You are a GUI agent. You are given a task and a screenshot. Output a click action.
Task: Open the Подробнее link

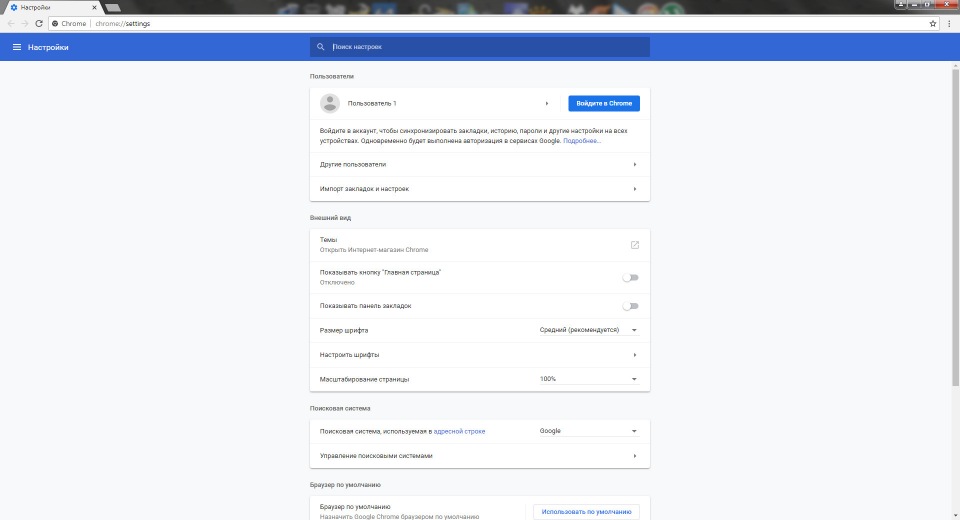[582, 141]
